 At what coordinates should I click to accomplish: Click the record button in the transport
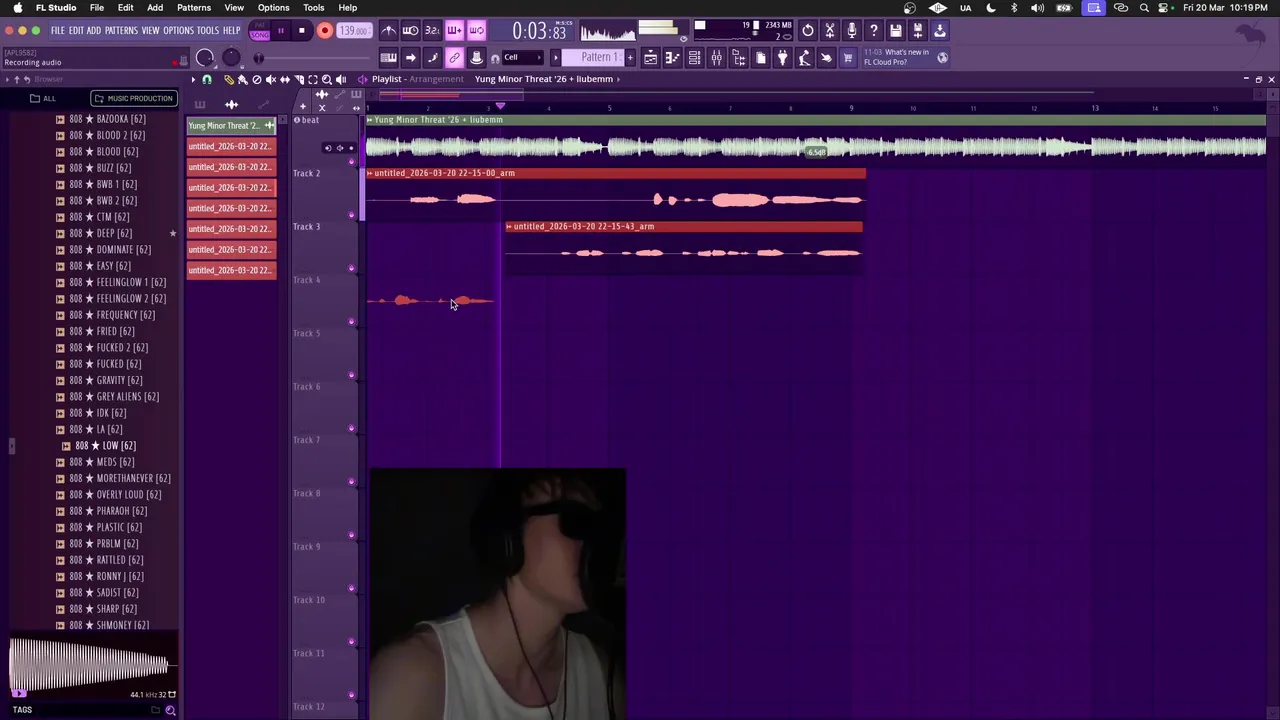pos(324,31)
